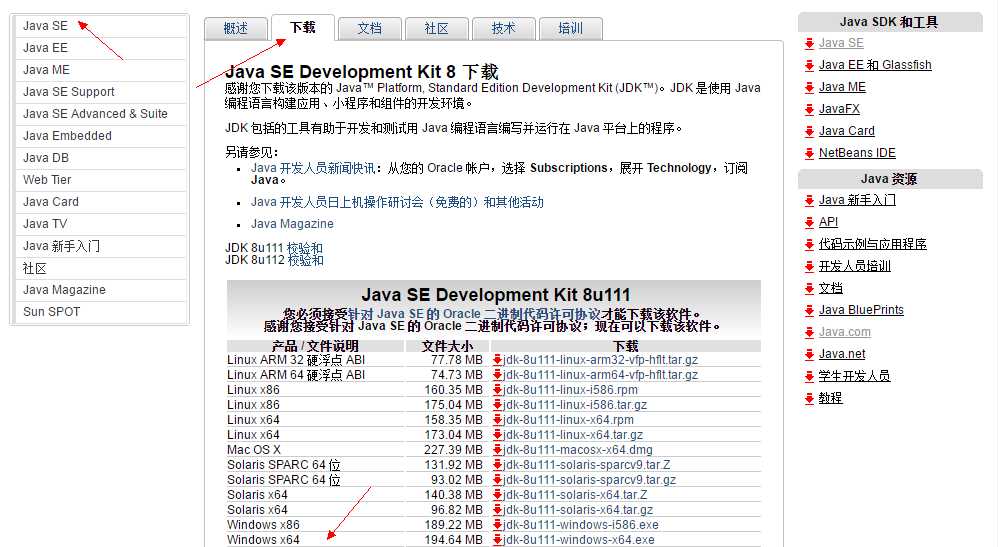998x547 pixels.
Task: Click red arrow icon next to JavaFX
Action: click(x=809, y=110)
